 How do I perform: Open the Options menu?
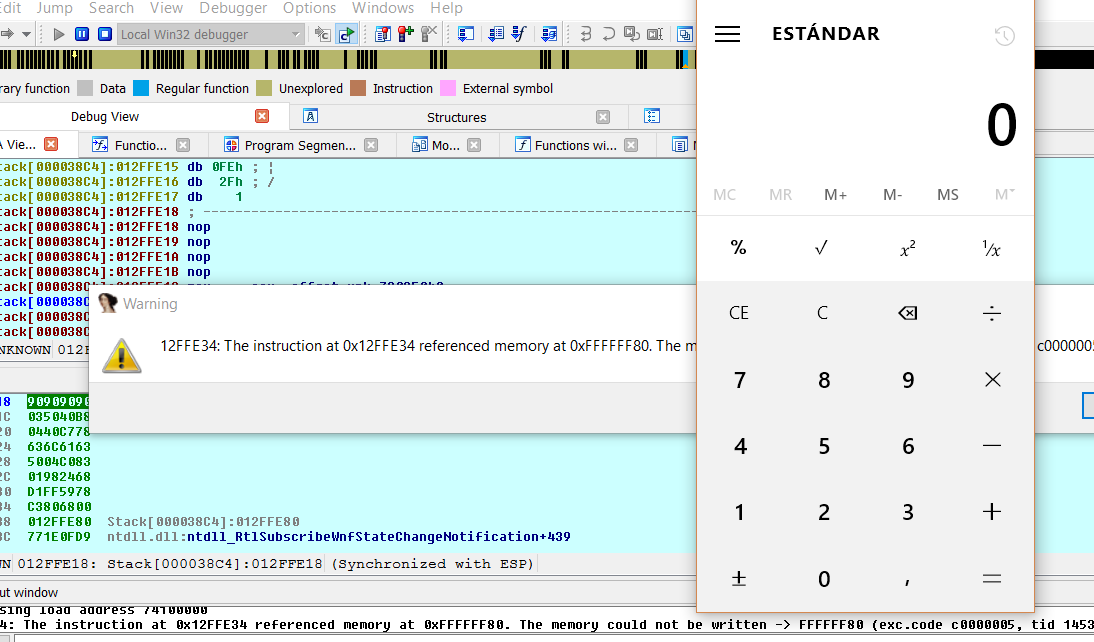pyautogui.click(x=309, y=8)
